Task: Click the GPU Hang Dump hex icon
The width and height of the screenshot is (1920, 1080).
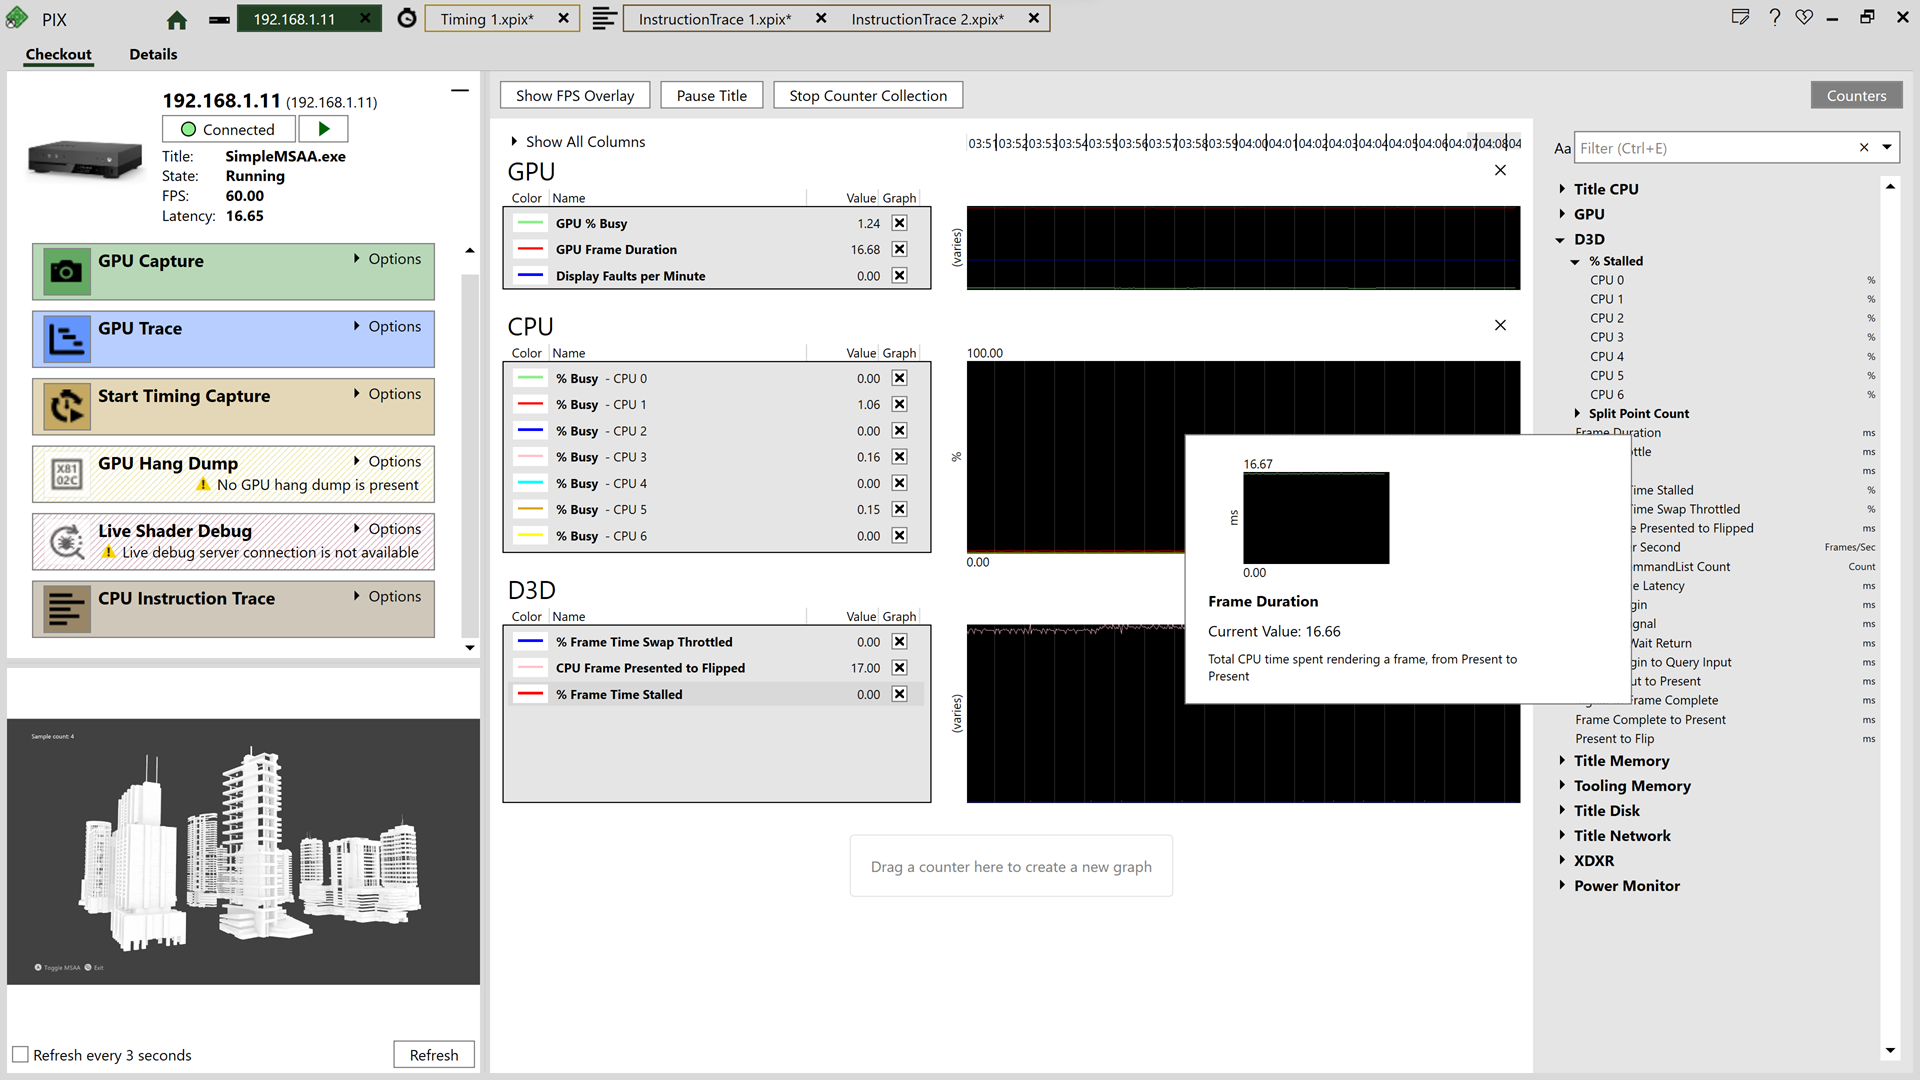Action: (66, 474)
